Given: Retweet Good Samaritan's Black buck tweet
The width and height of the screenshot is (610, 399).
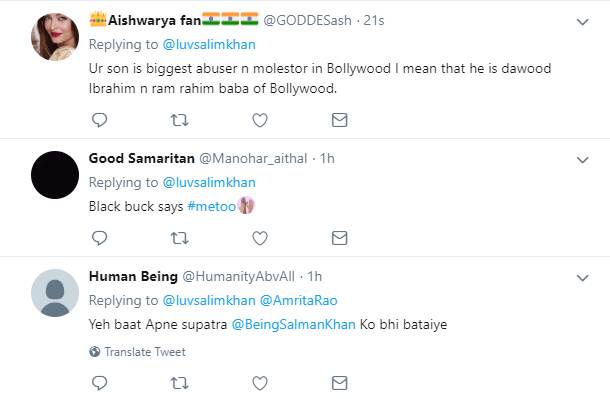Looking at the screenshot, I should click(179, 238).
